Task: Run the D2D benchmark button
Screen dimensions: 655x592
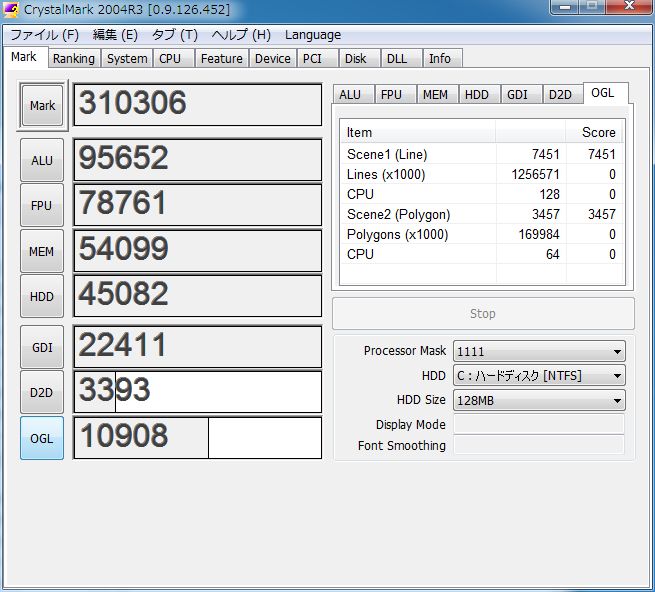Action: tap(42, 392)
